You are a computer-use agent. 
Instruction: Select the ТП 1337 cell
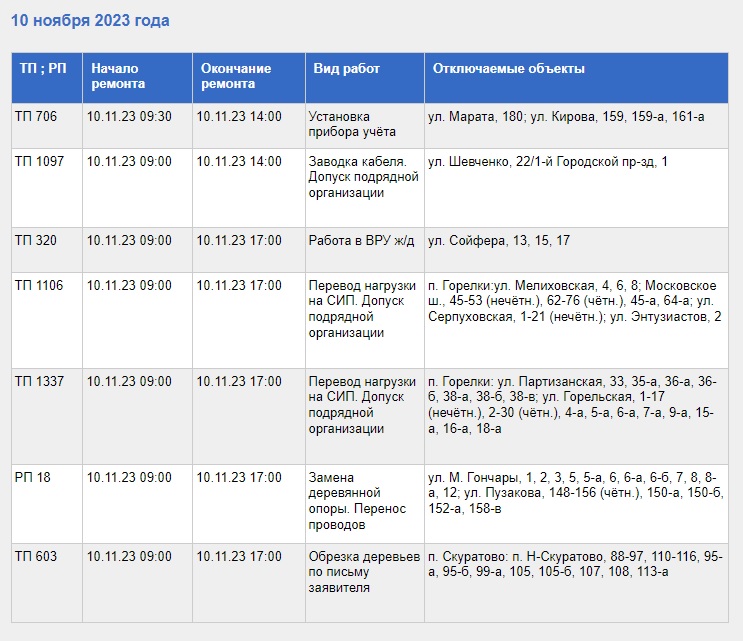[40, 382]
